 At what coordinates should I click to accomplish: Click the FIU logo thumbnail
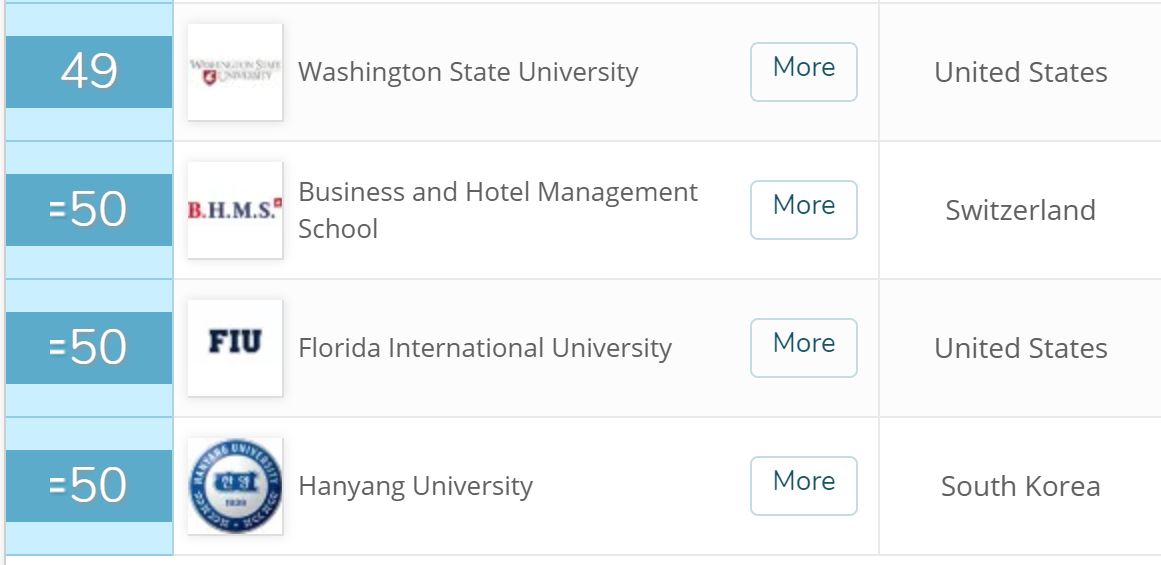coord(235,348)
